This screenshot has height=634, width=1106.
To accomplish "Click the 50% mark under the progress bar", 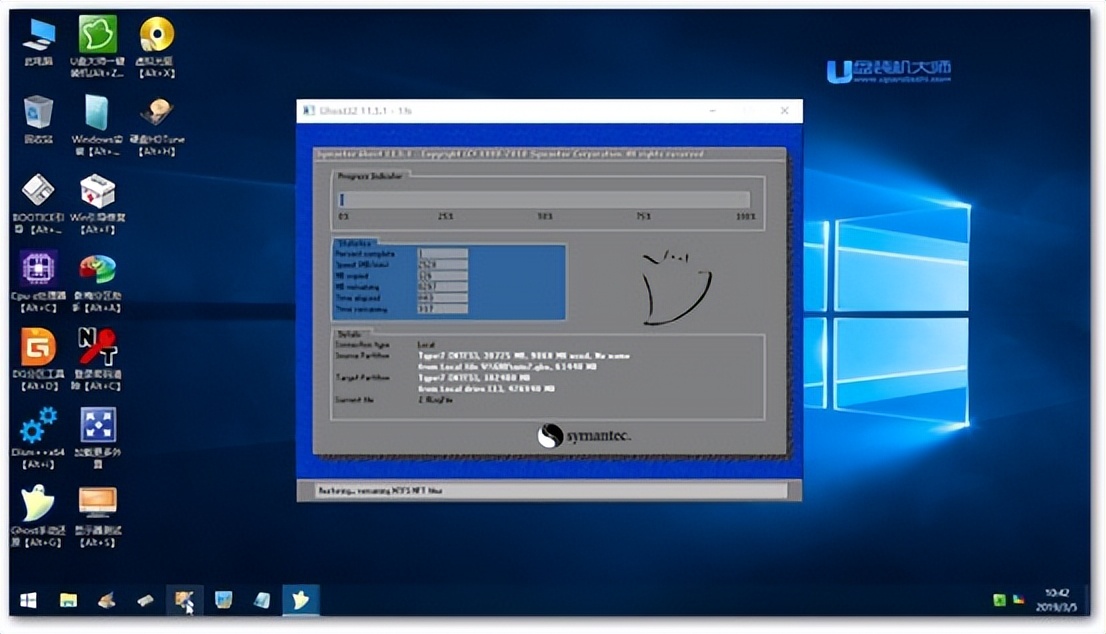I will pos(545,217).
